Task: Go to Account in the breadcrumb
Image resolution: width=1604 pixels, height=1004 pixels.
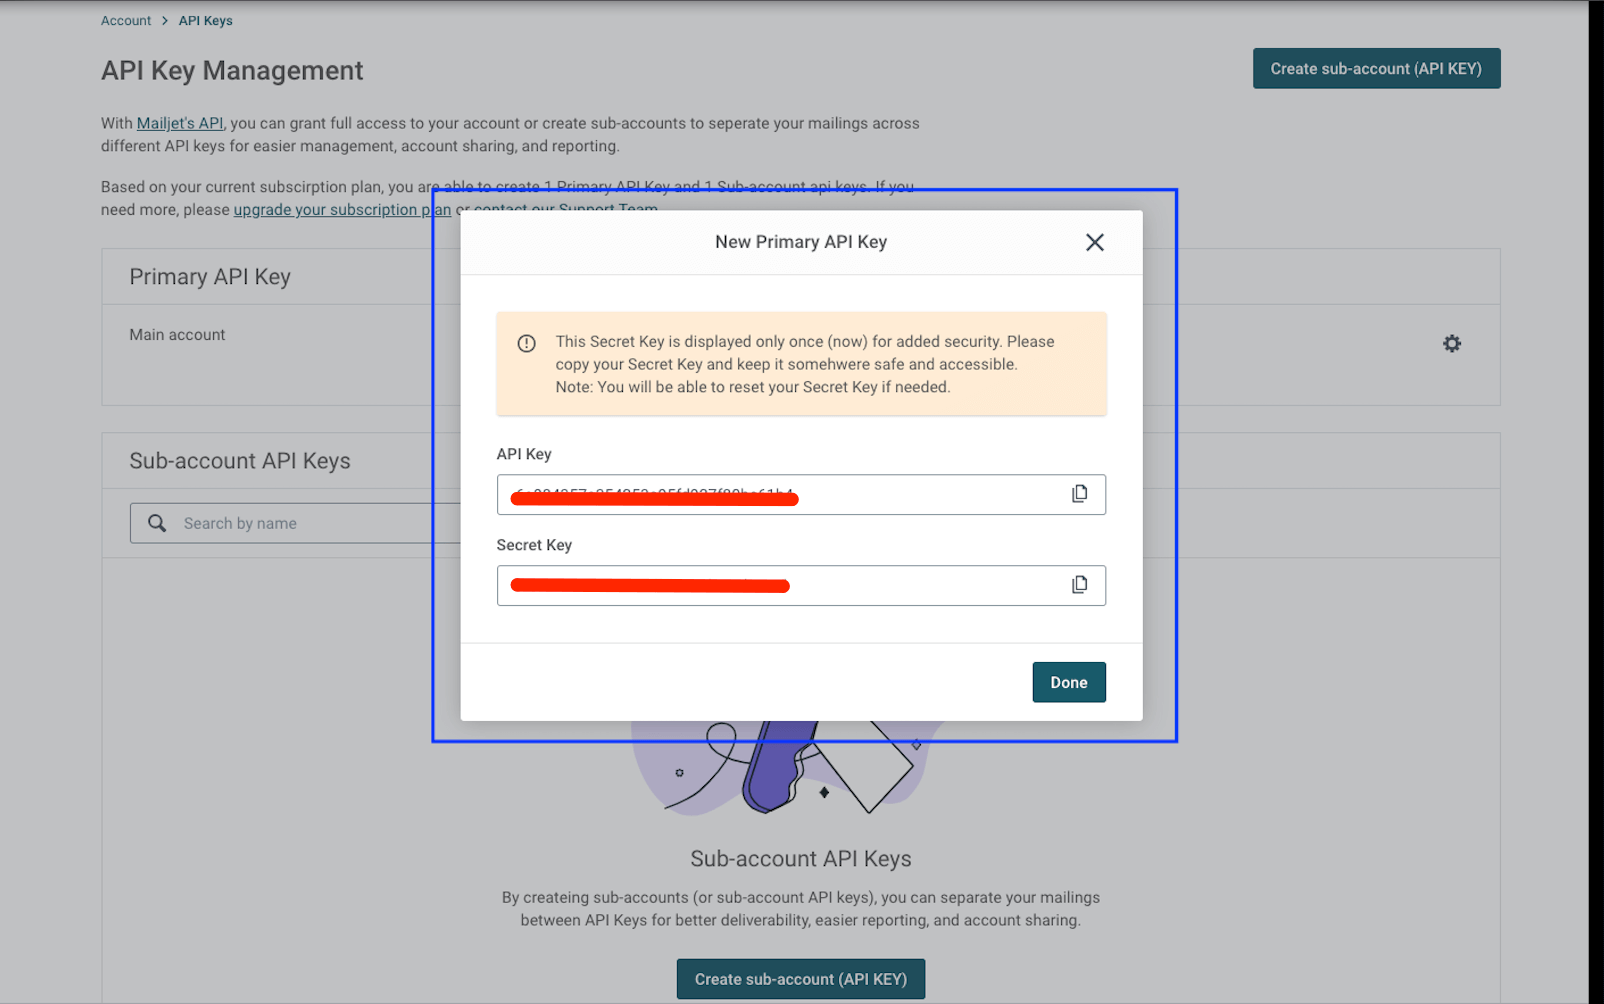Action: tap(126, 21)
